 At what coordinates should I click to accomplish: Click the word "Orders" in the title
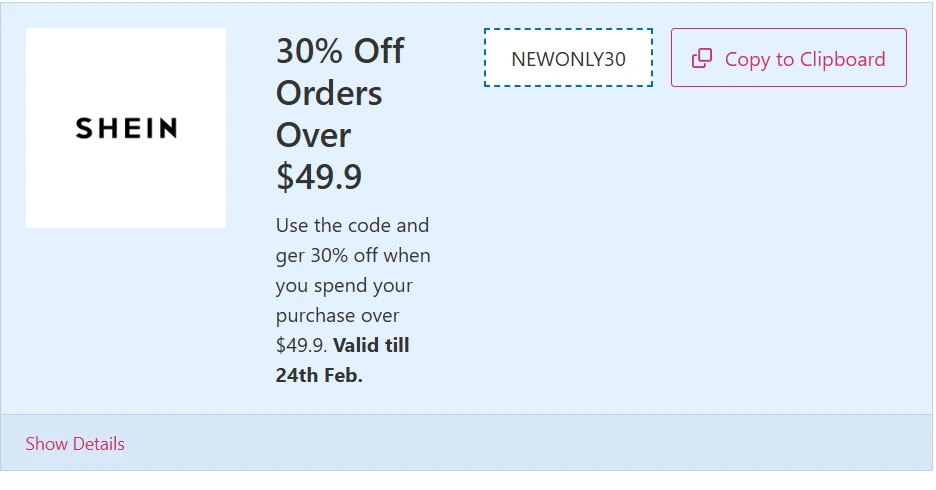click(329, 93)
